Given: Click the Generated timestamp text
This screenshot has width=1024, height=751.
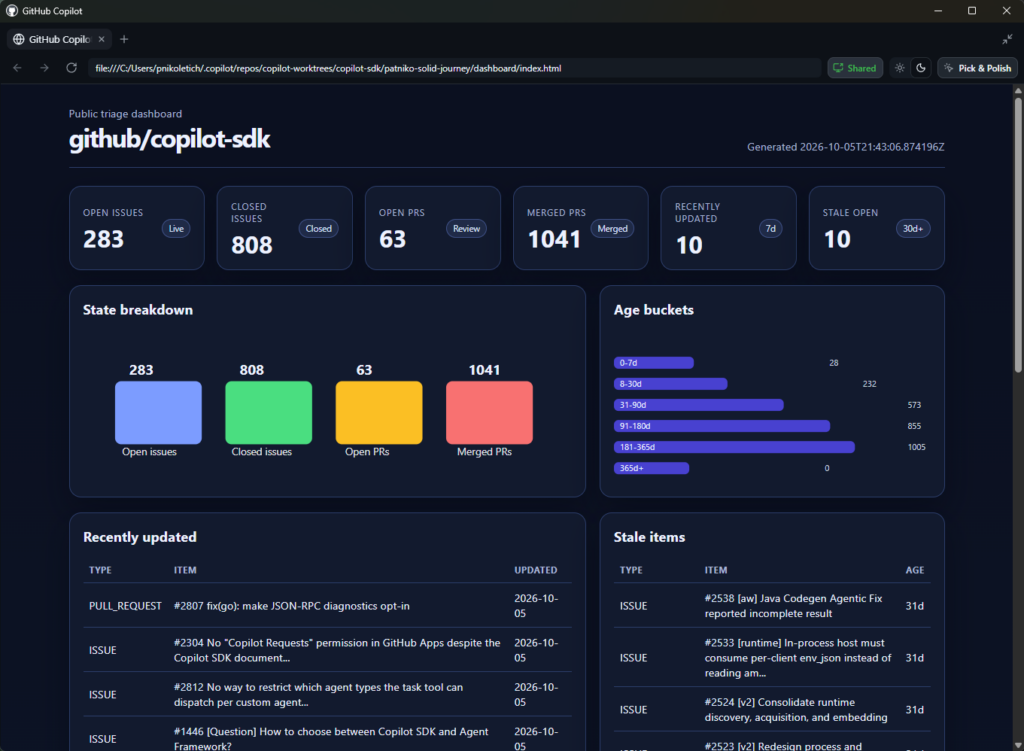Looking at the screenshot, I should [x=846, y=147].
